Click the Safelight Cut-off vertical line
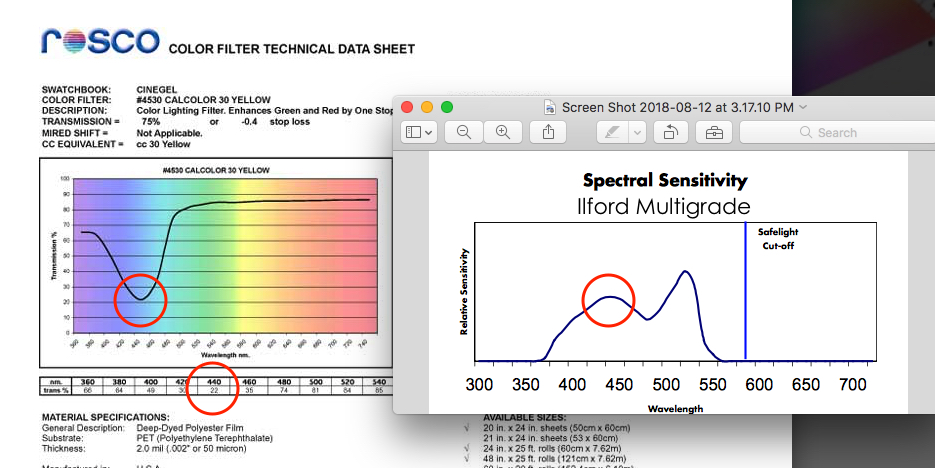Image resolution: width=935 pixels, height=468 pixels. tap(745, 300)
